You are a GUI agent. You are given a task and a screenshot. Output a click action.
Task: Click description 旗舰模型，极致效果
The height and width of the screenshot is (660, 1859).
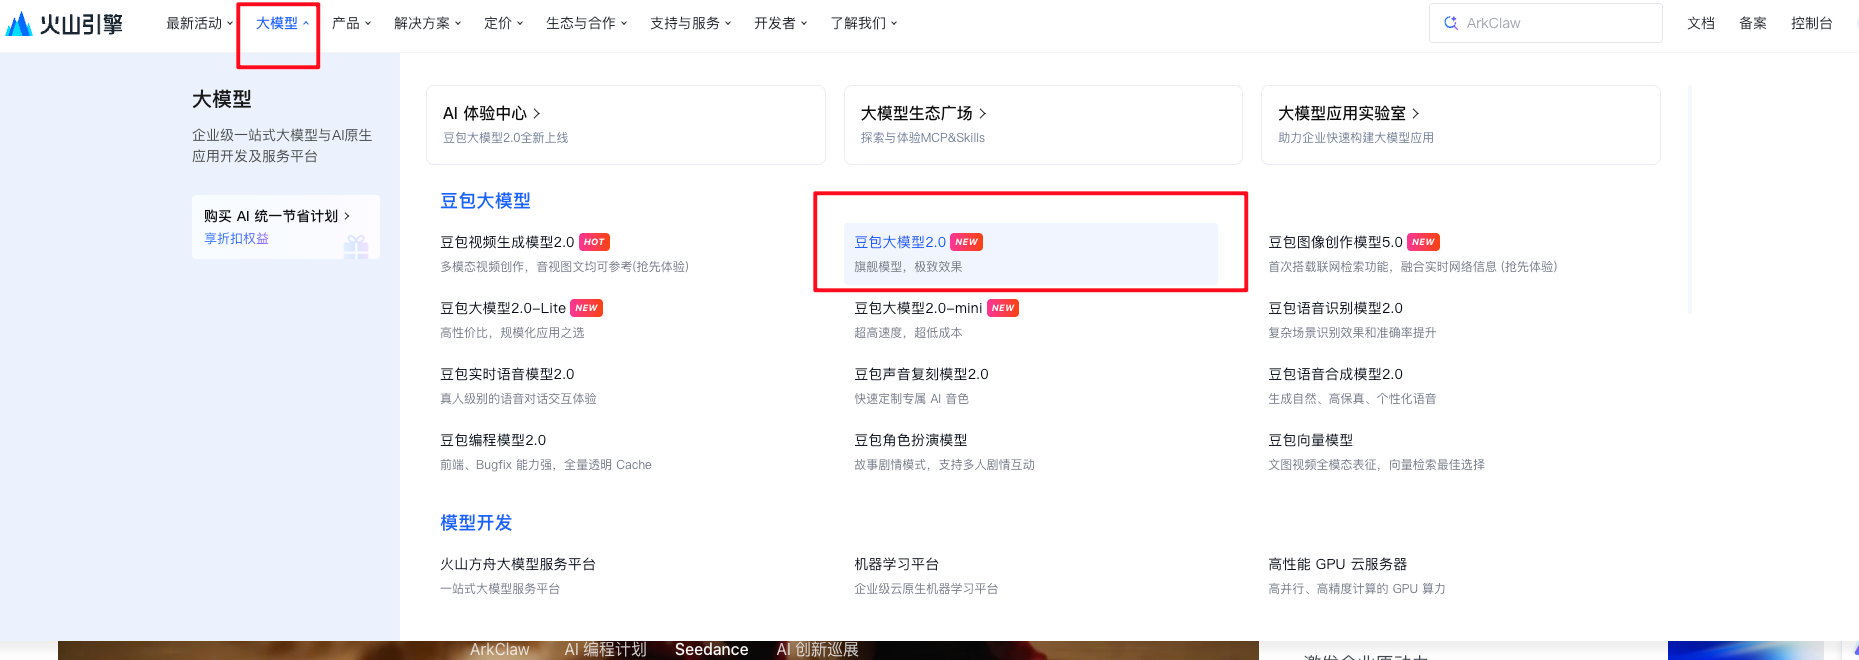tap(908, 267)
